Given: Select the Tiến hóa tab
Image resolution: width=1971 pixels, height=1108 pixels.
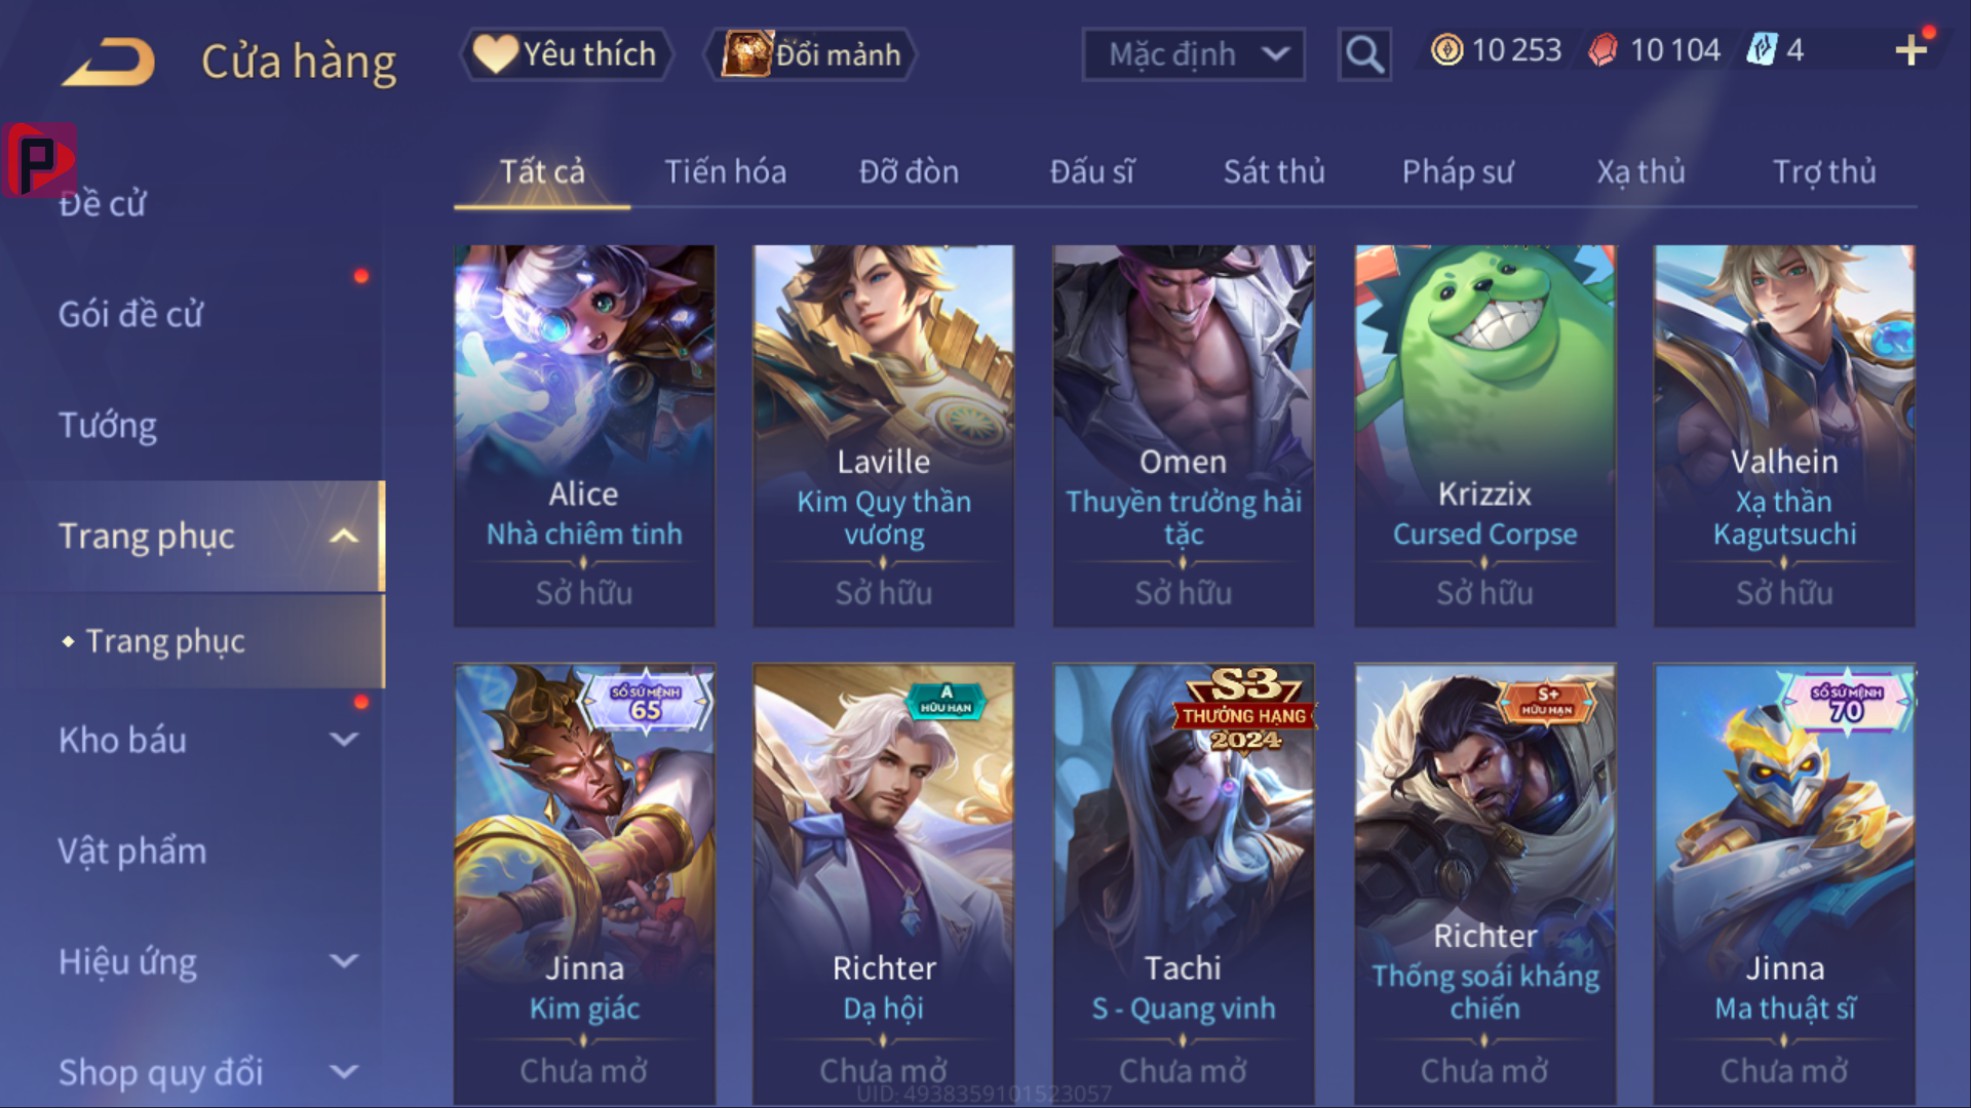Looking at the screenshot, I should [725, 172].
